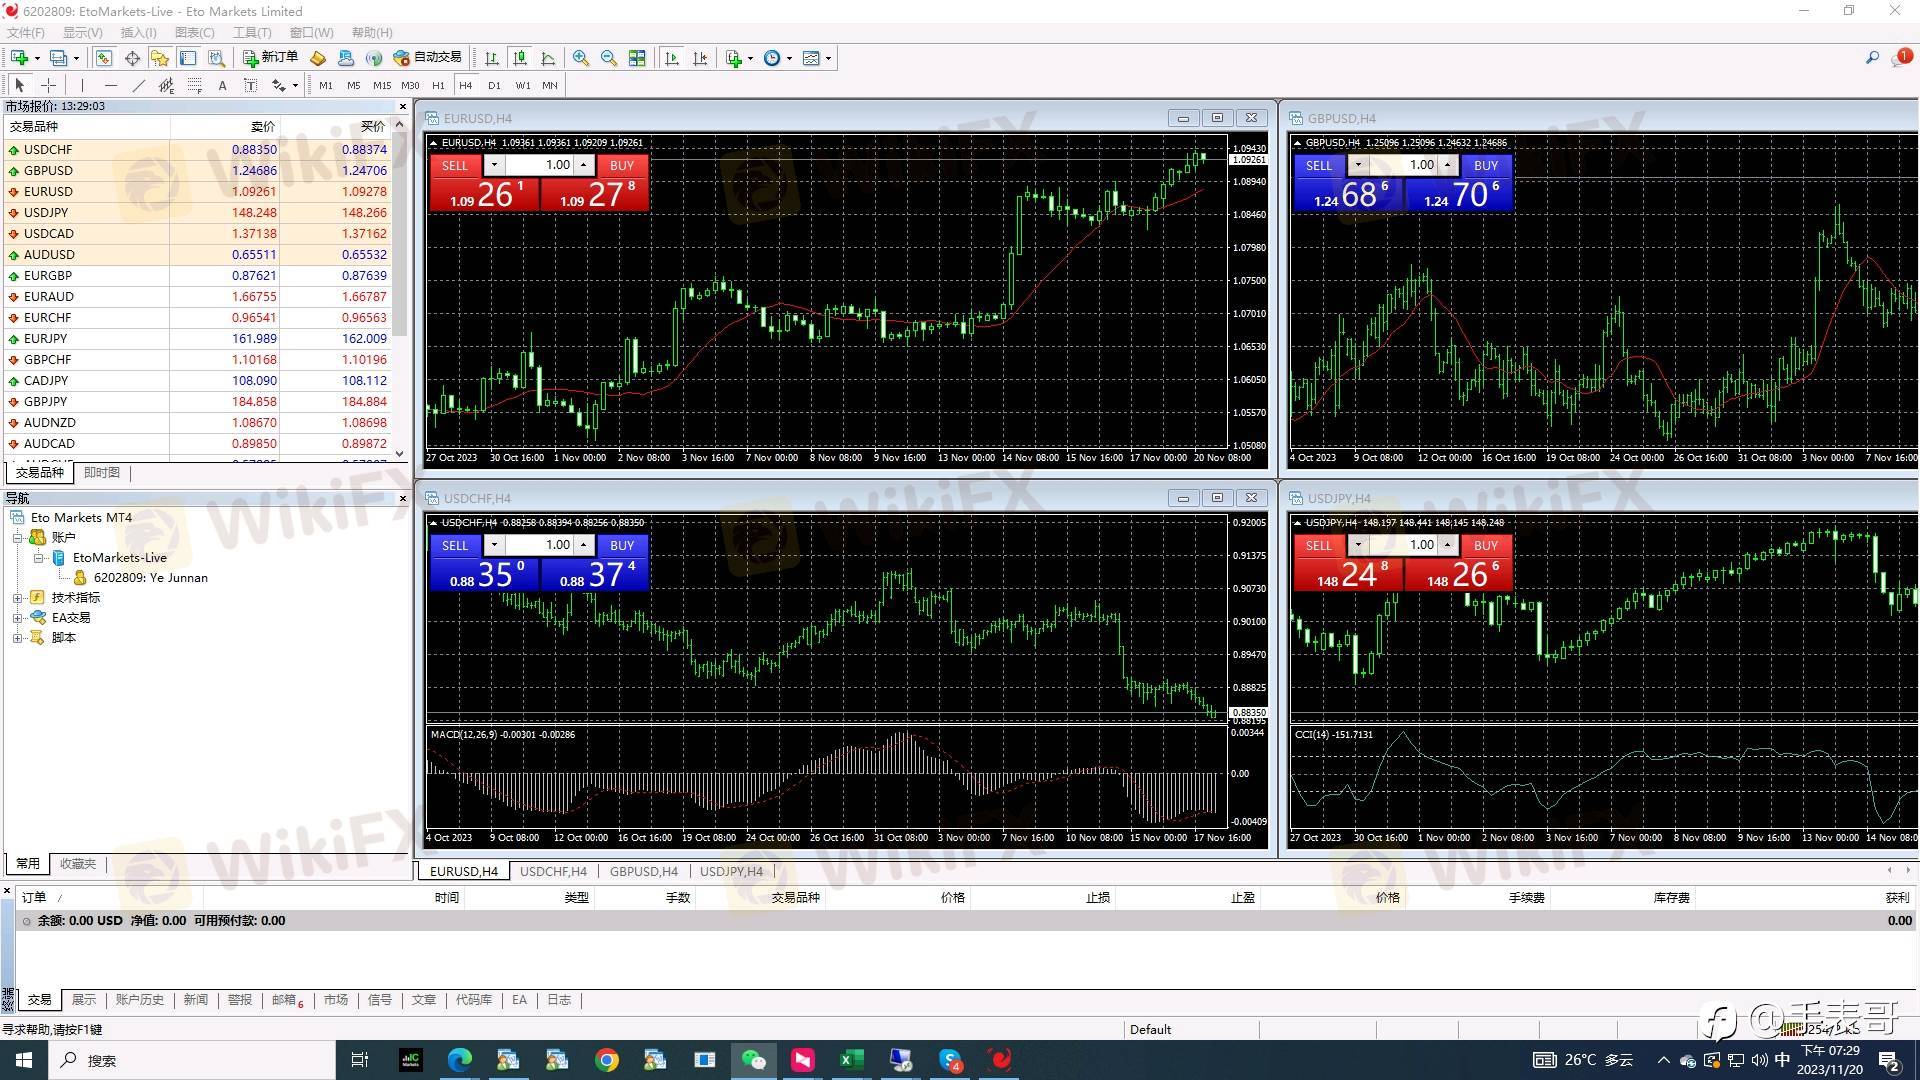Switch timeframe to D1

click(x=494, y=85)
